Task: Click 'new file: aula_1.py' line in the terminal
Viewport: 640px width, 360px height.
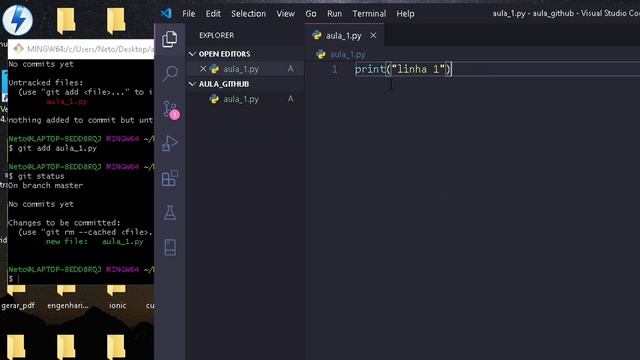Action: (95, 242)
